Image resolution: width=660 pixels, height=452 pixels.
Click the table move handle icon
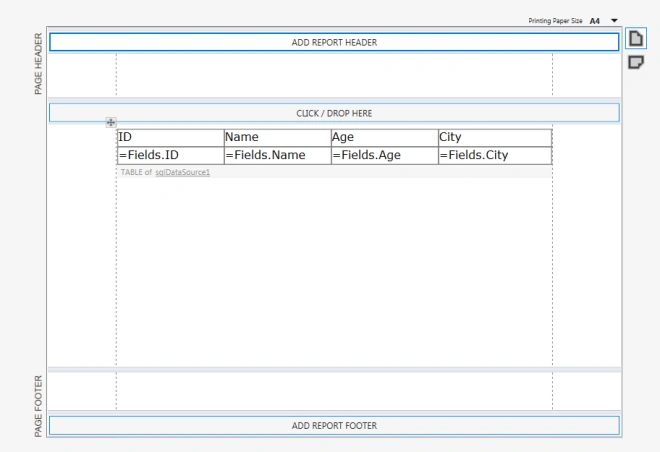click(111, 122)
